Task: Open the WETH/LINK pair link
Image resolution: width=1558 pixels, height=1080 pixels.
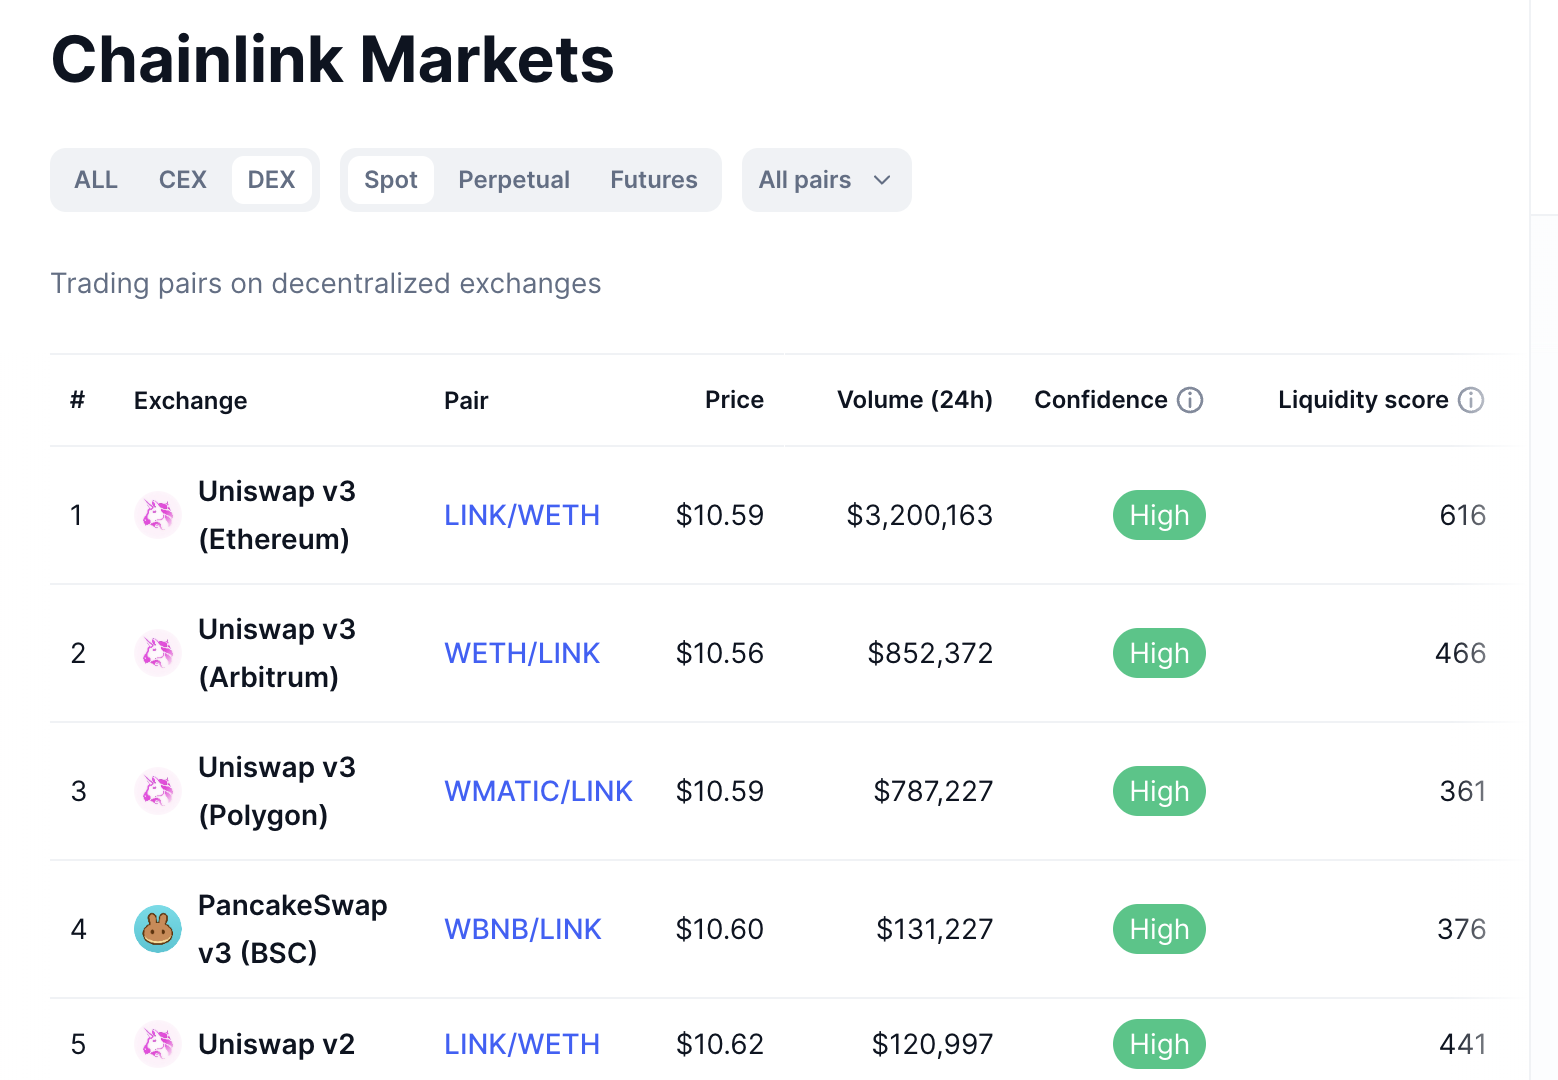Action: (522, 653)
